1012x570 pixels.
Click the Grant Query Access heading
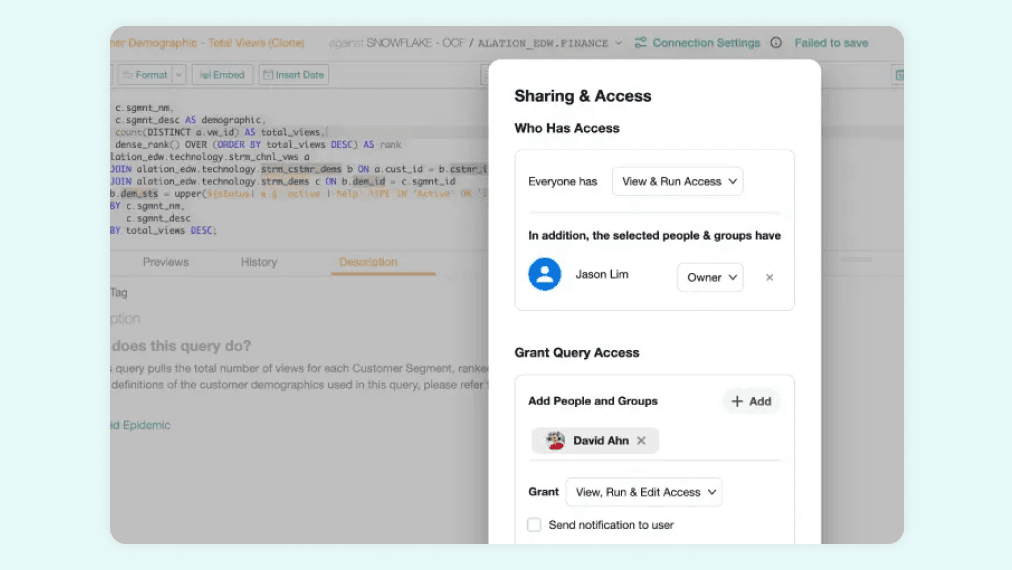(577, 352)
